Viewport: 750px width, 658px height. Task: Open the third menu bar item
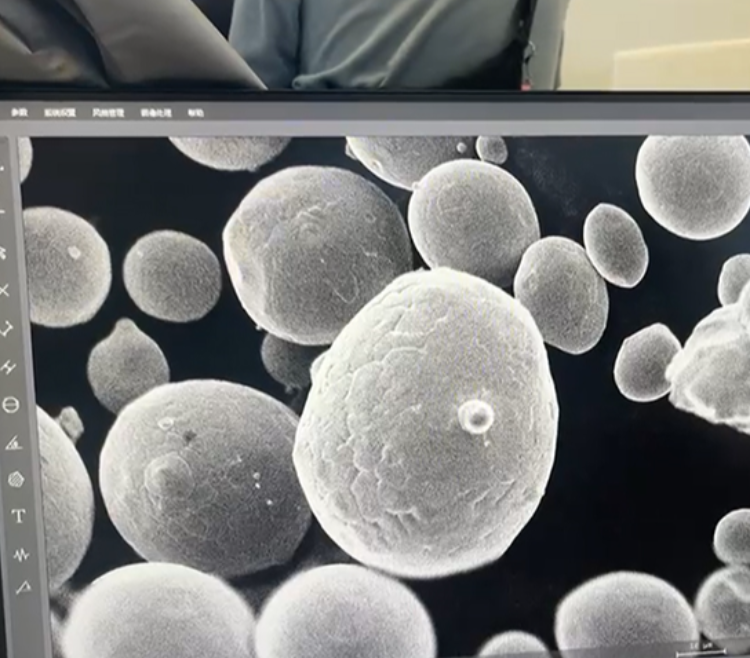pyautogui.click(x=108, y=112)
